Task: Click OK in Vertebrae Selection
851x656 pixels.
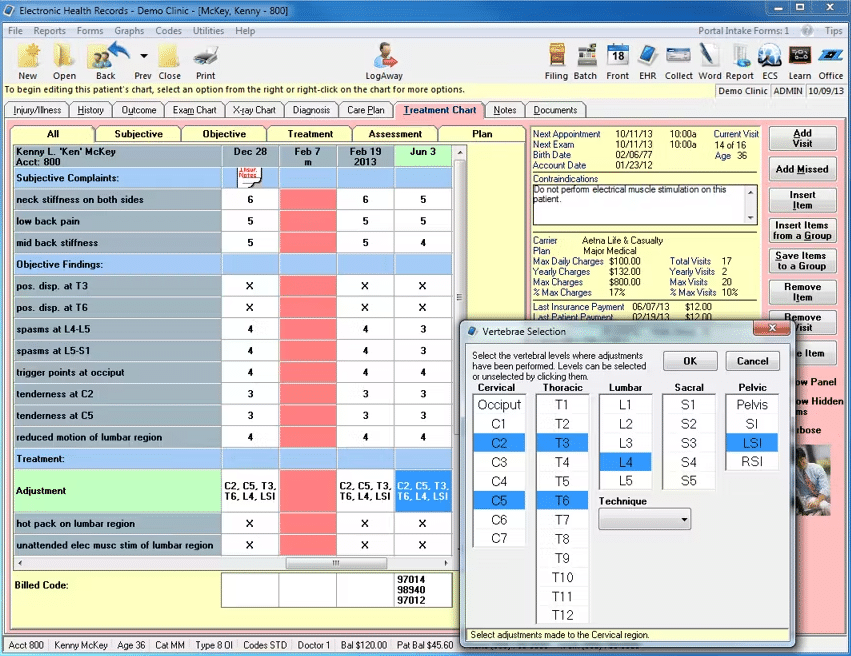Action: (x=690, y=361)
